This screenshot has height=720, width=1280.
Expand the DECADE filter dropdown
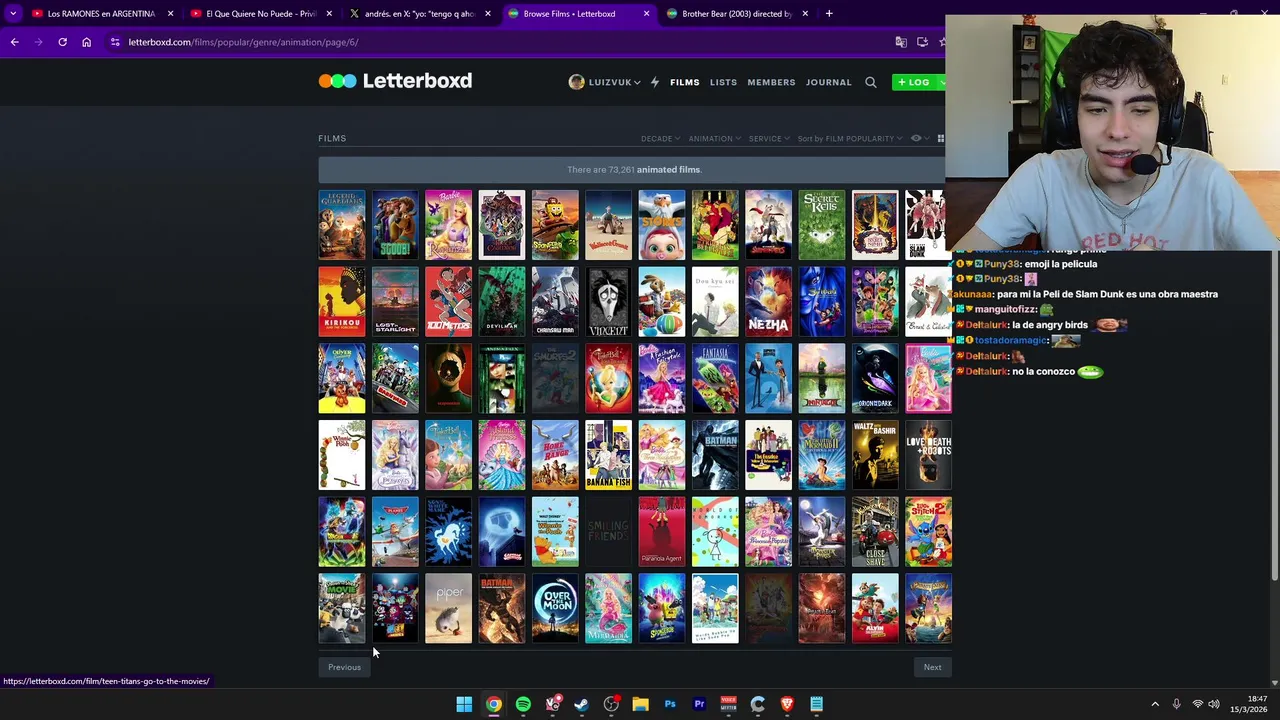(x=660, y=138)
